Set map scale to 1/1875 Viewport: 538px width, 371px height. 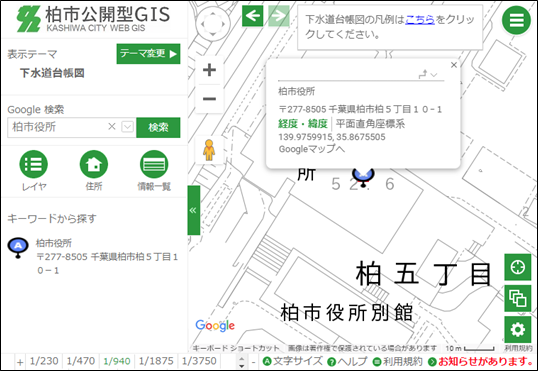coord(156,361)
